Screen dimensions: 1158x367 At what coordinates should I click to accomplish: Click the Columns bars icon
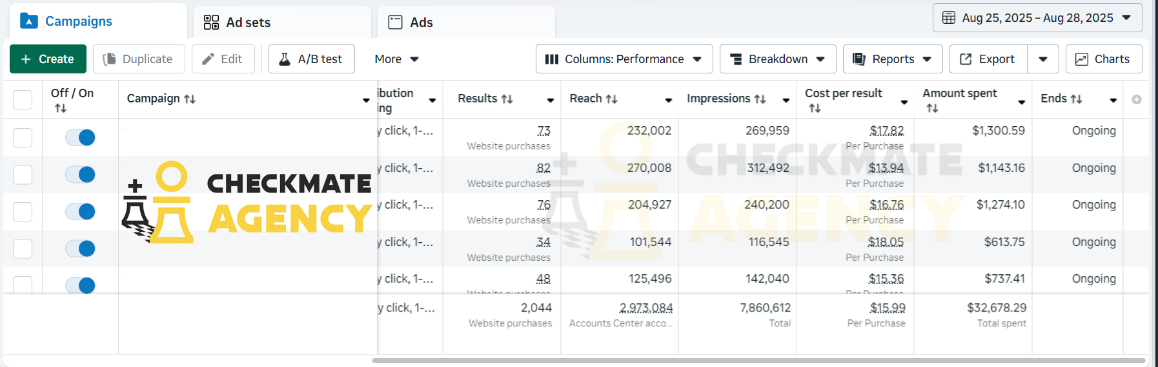coord(551,59)
